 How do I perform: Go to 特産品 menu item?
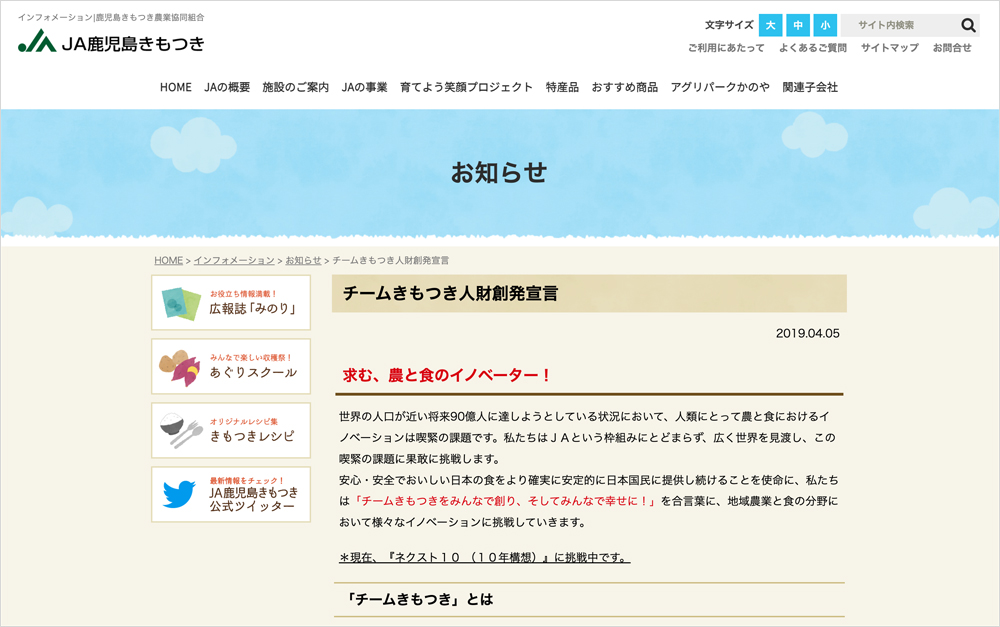click(562, 87)
